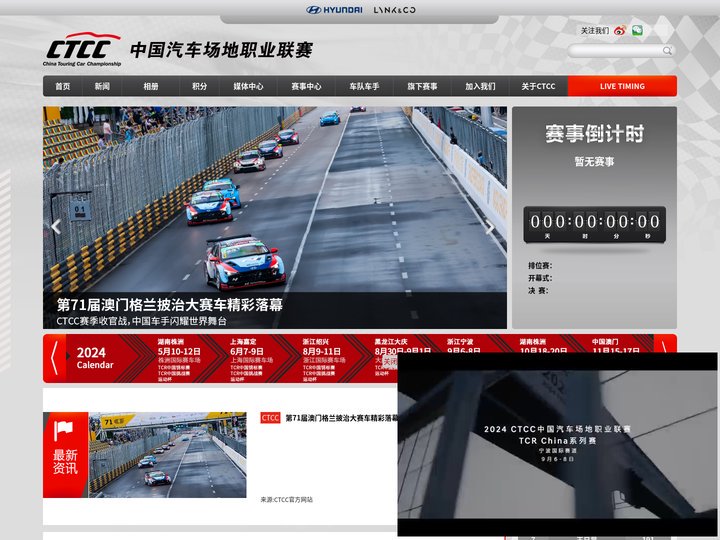
Task: Open the latest news thumbnail image
Action: click(168, 455)
